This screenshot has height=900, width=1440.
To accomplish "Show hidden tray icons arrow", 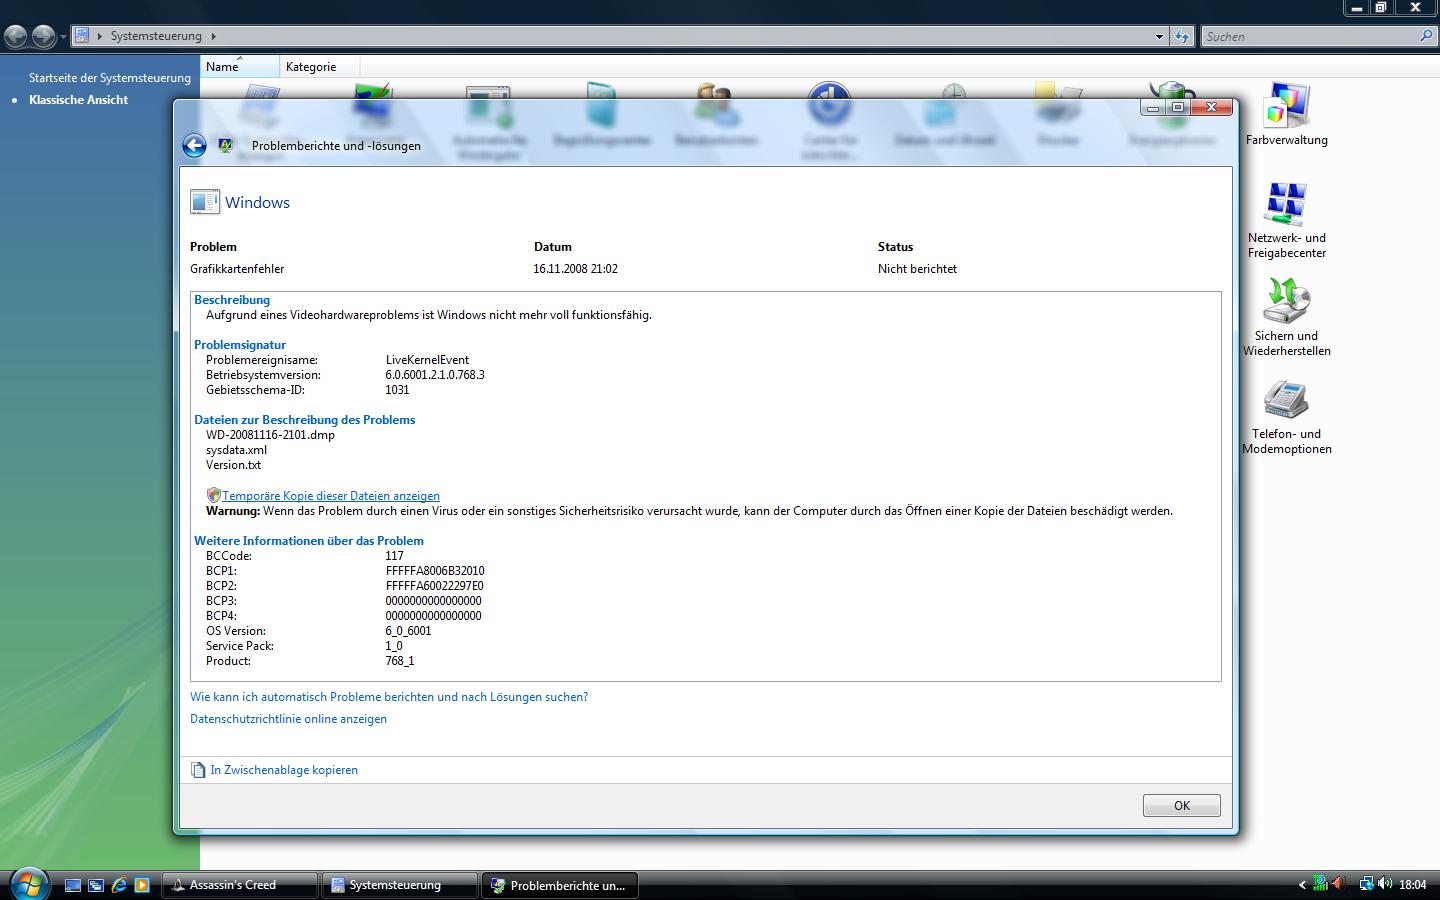I will 1302,885.
